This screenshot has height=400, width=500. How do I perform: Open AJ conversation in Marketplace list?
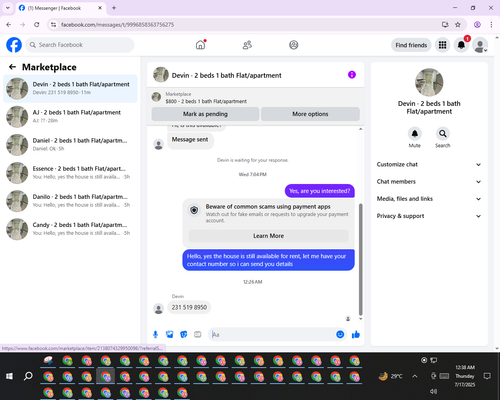[x=70, y=116]
